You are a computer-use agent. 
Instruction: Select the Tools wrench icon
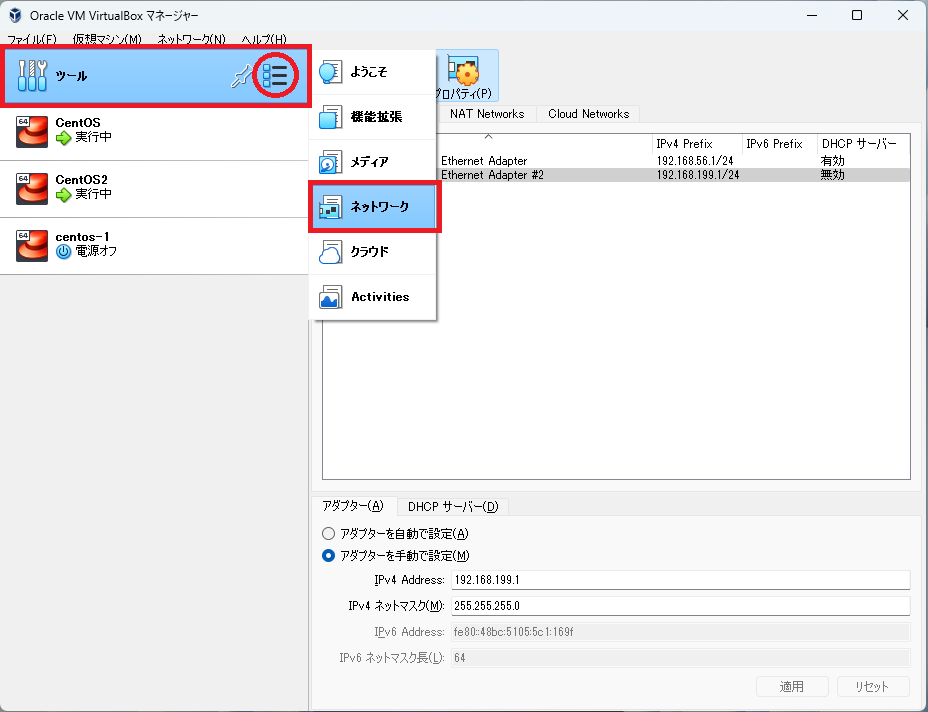point(32,76)
